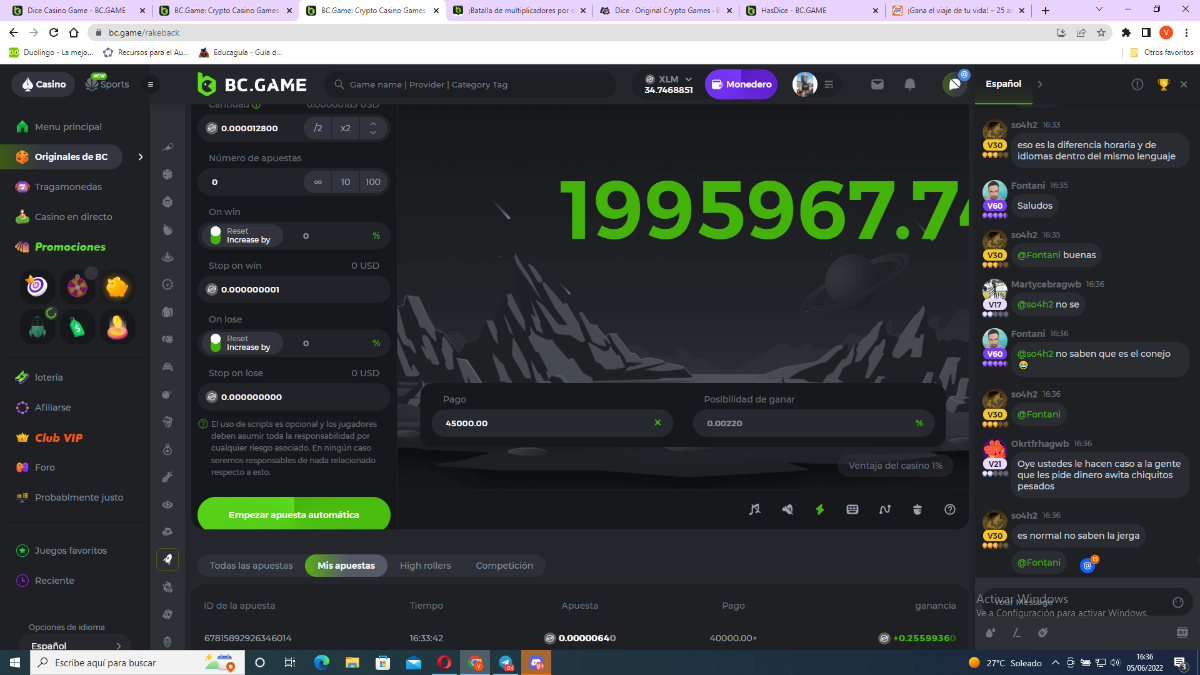Screen dimensions: 1200x675
Task: Toggle the green lightning turbo mode
Action: coord(820,509)
